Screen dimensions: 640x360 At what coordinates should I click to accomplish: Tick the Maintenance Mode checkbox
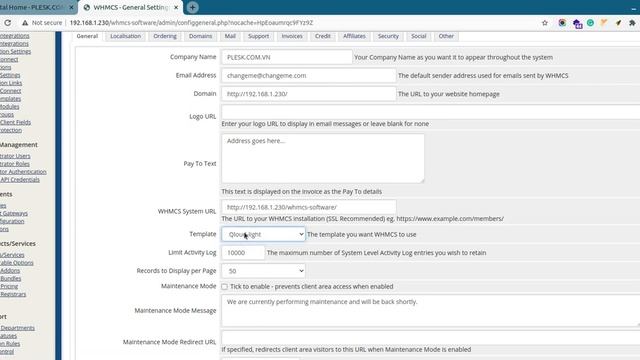coord(224,287)
